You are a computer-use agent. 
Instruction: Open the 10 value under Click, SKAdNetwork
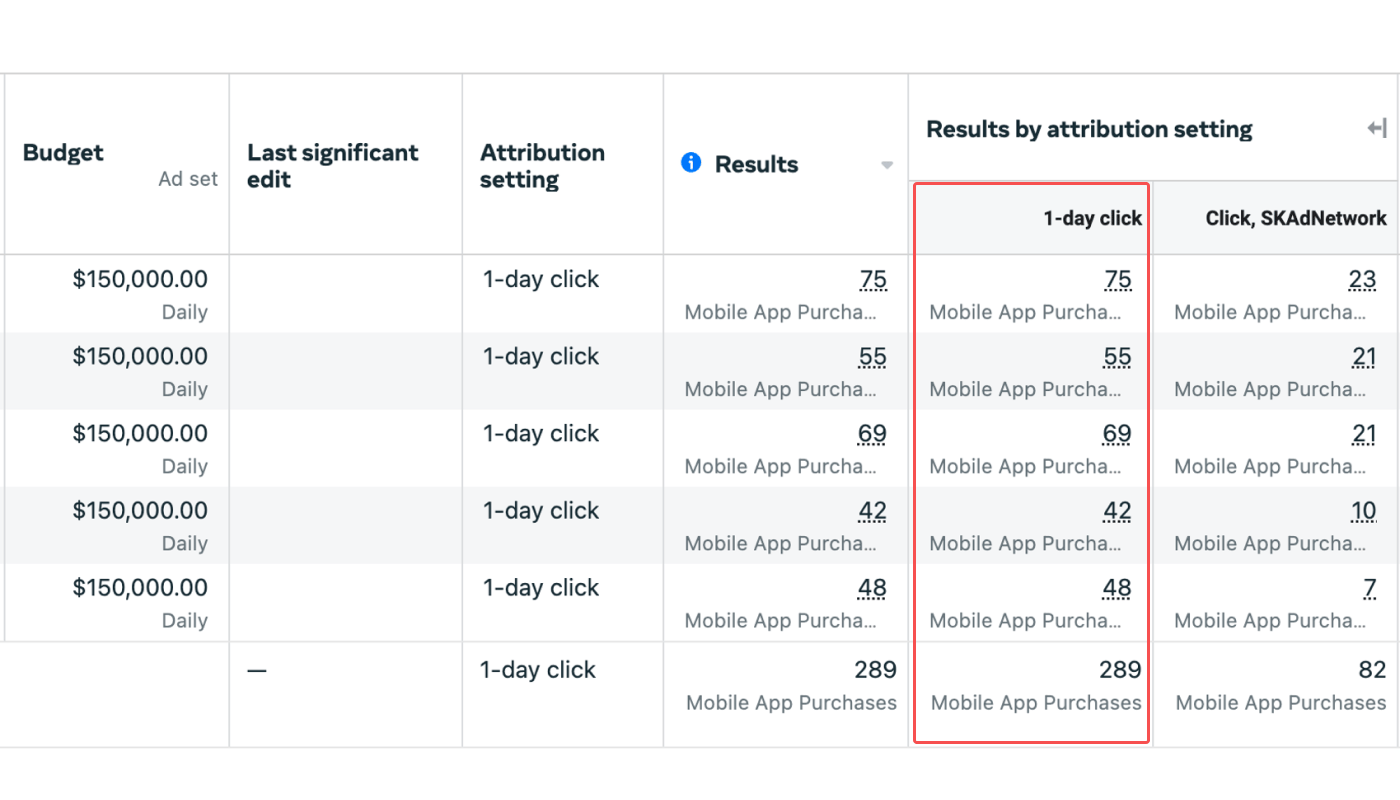(1363, 511)
